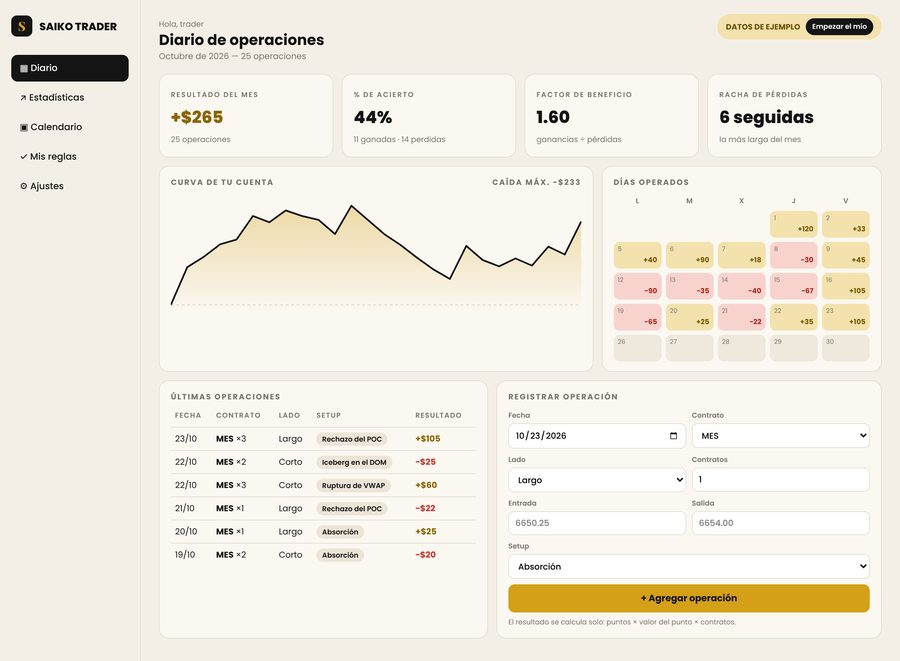The image size is (900, 661).
Task: Select calendar day 1 with +120
Action: click(x=794, y=224)
